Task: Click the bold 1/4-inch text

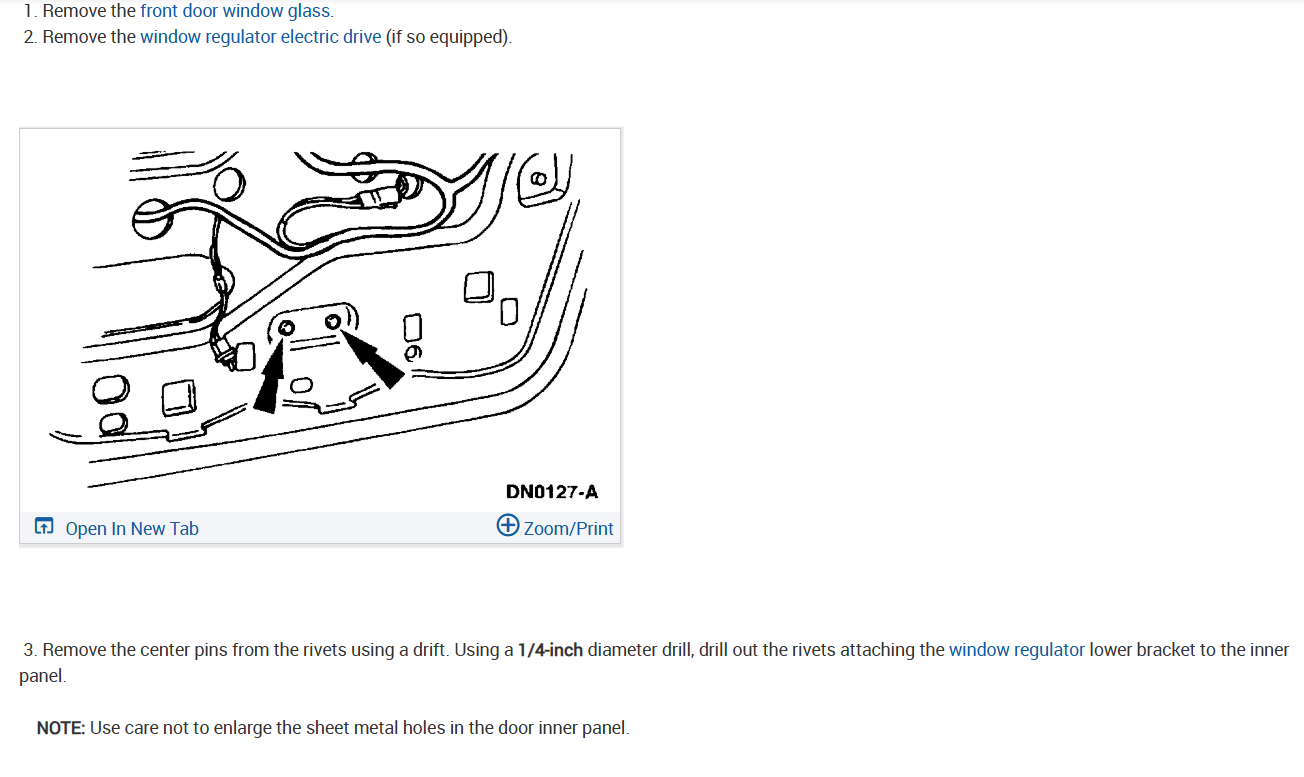Action: (x=550, y=650)
